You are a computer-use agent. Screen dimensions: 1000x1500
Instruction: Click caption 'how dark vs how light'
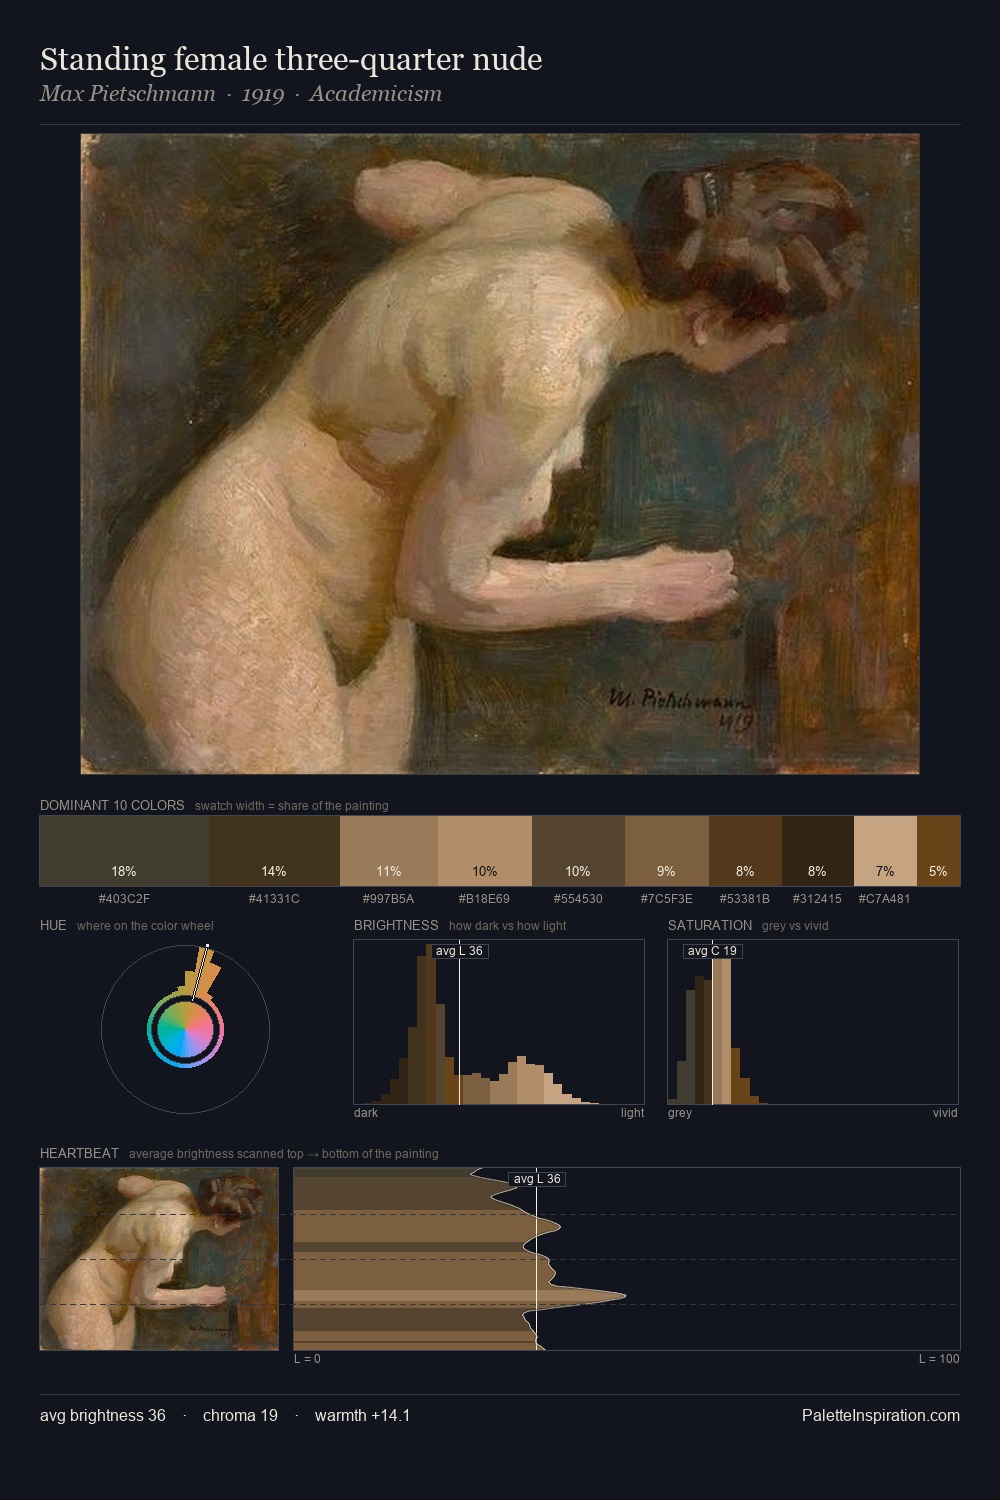508,926
